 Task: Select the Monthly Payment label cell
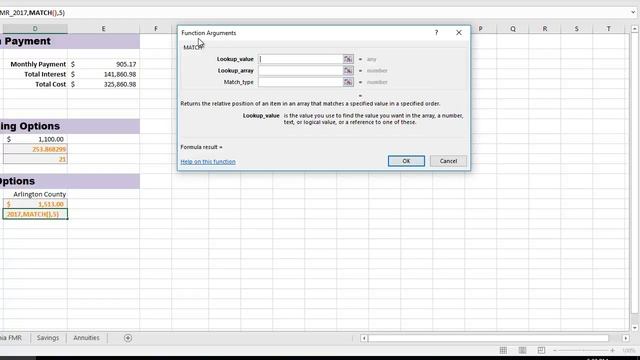pyautogui.click(x=35, y=64)
